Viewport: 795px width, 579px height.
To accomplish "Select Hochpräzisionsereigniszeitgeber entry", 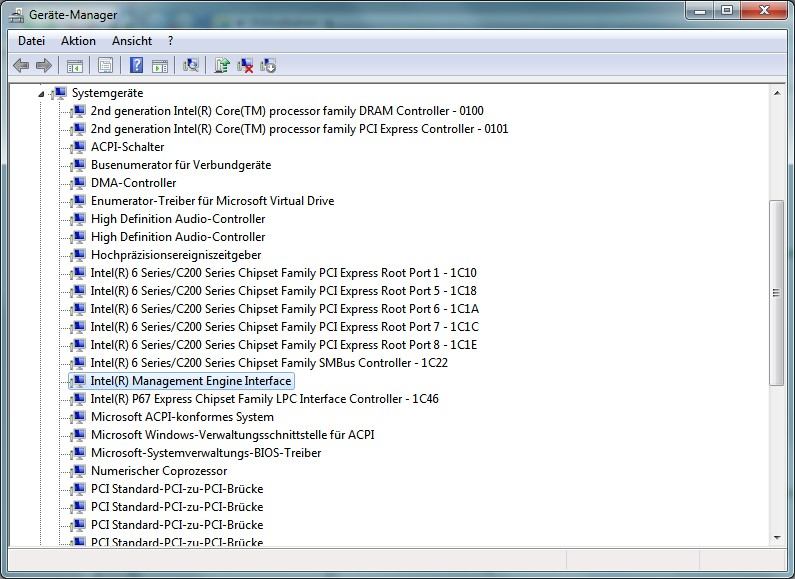I will [176, 255].
